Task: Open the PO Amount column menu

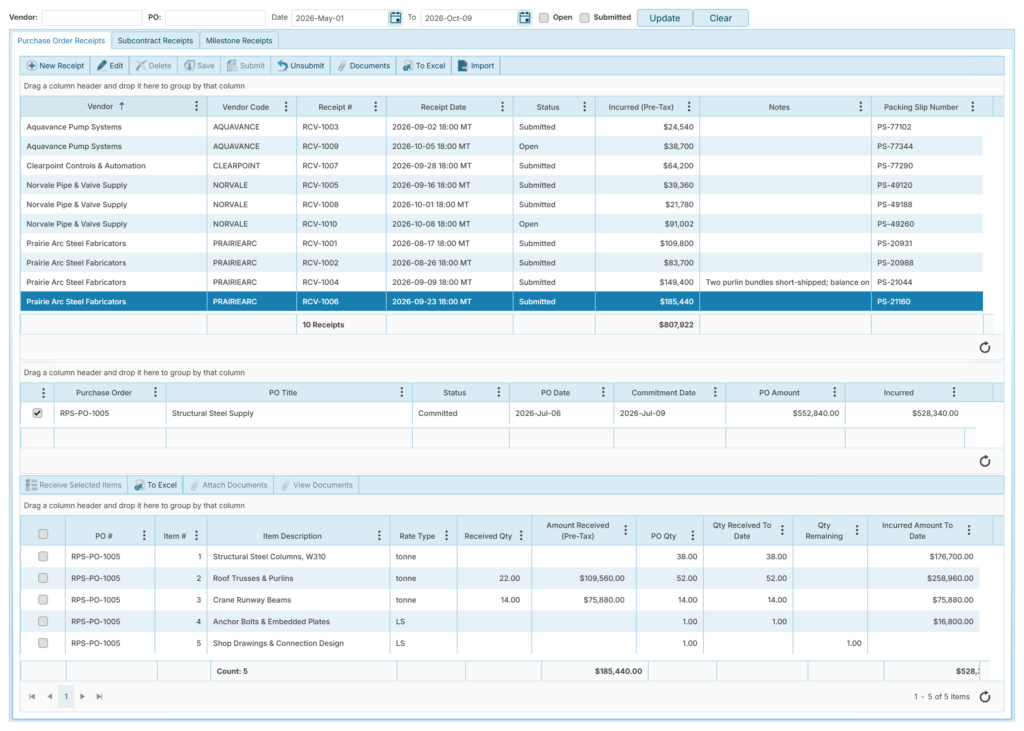Action: 835,392
